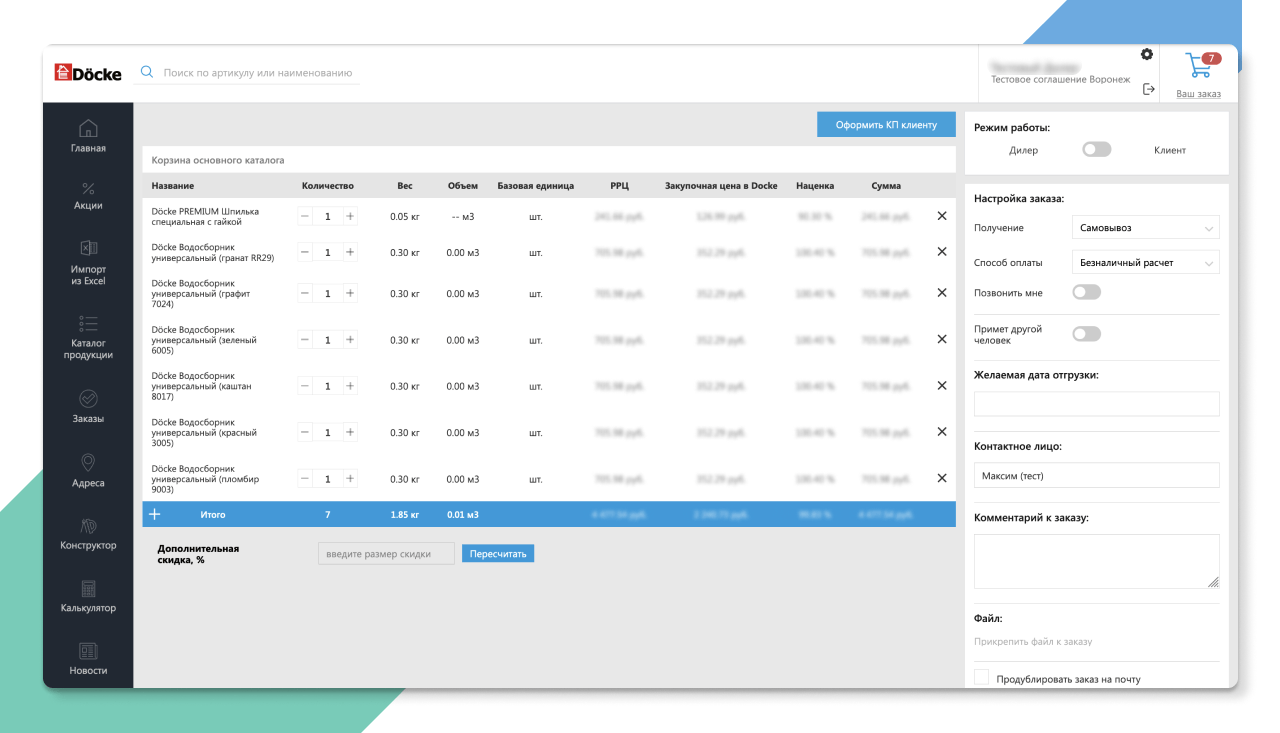Decrease quantity of Шпилька специальная
1280x733 pixels.
[306, 216]
